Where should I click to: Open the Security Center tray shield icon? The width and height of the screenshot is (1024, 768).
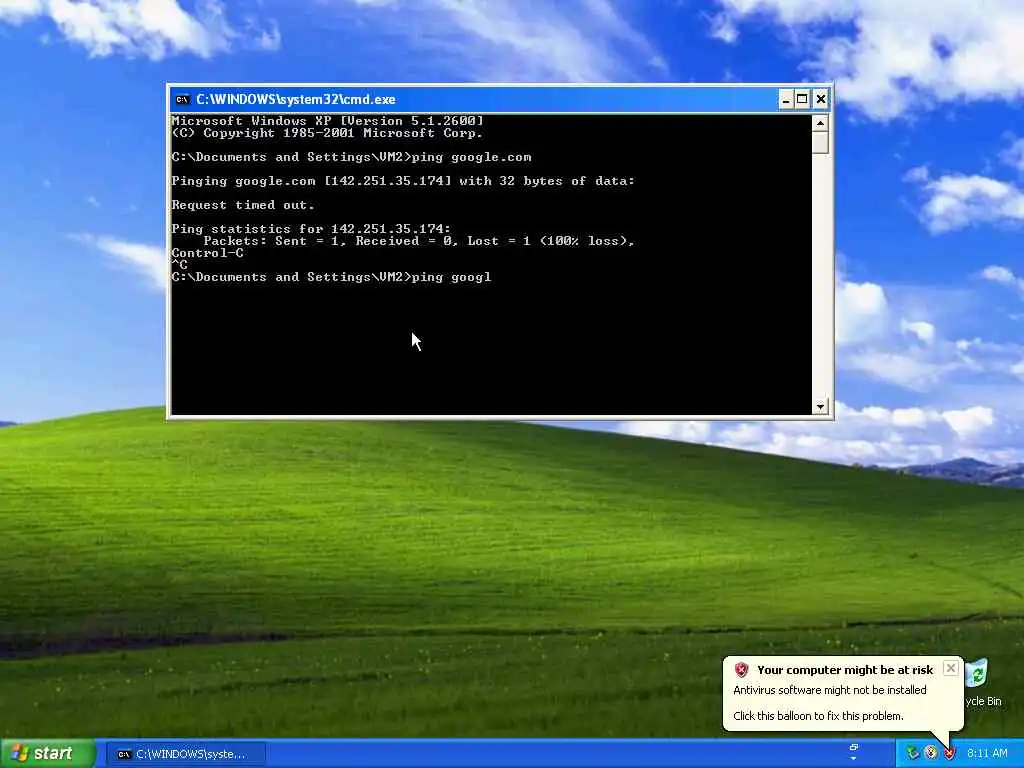950,753
